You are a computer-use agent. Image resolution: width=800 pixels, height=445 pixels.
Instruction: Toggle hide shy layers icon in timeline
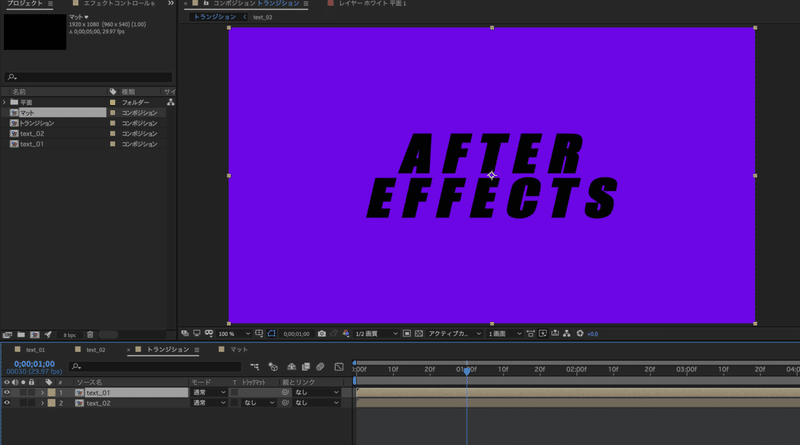pyautogui.click(x=291, y=366)
